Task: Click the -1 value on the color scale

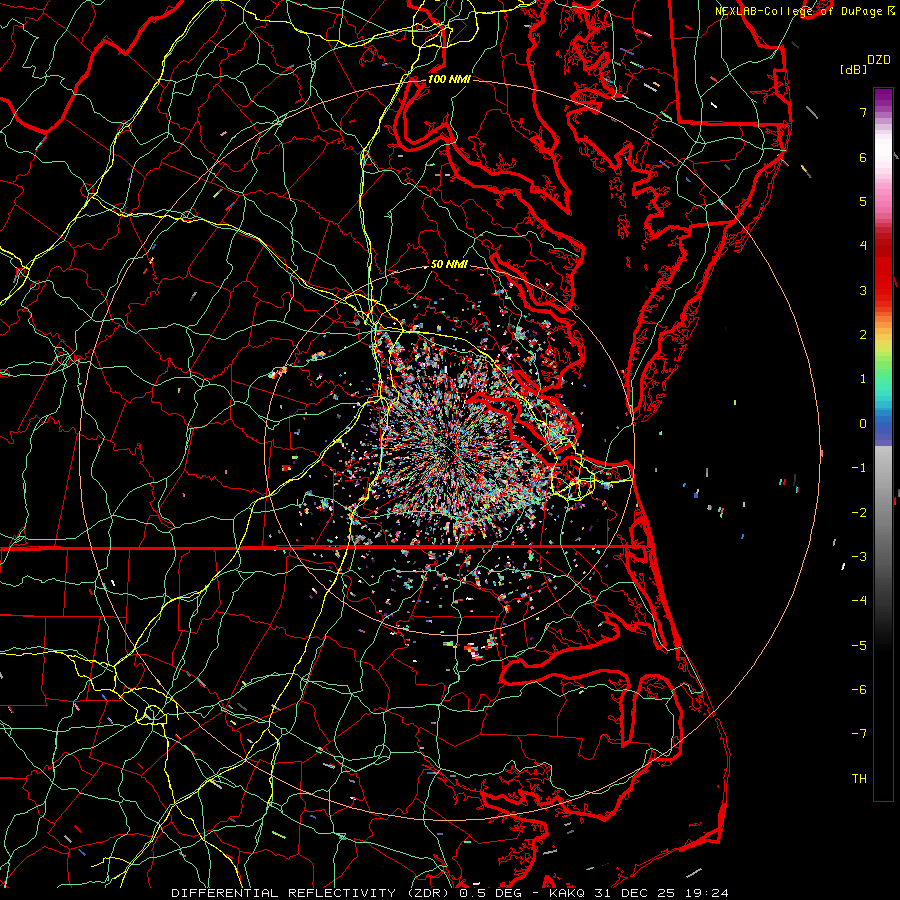Action: (x=859, y=468)
